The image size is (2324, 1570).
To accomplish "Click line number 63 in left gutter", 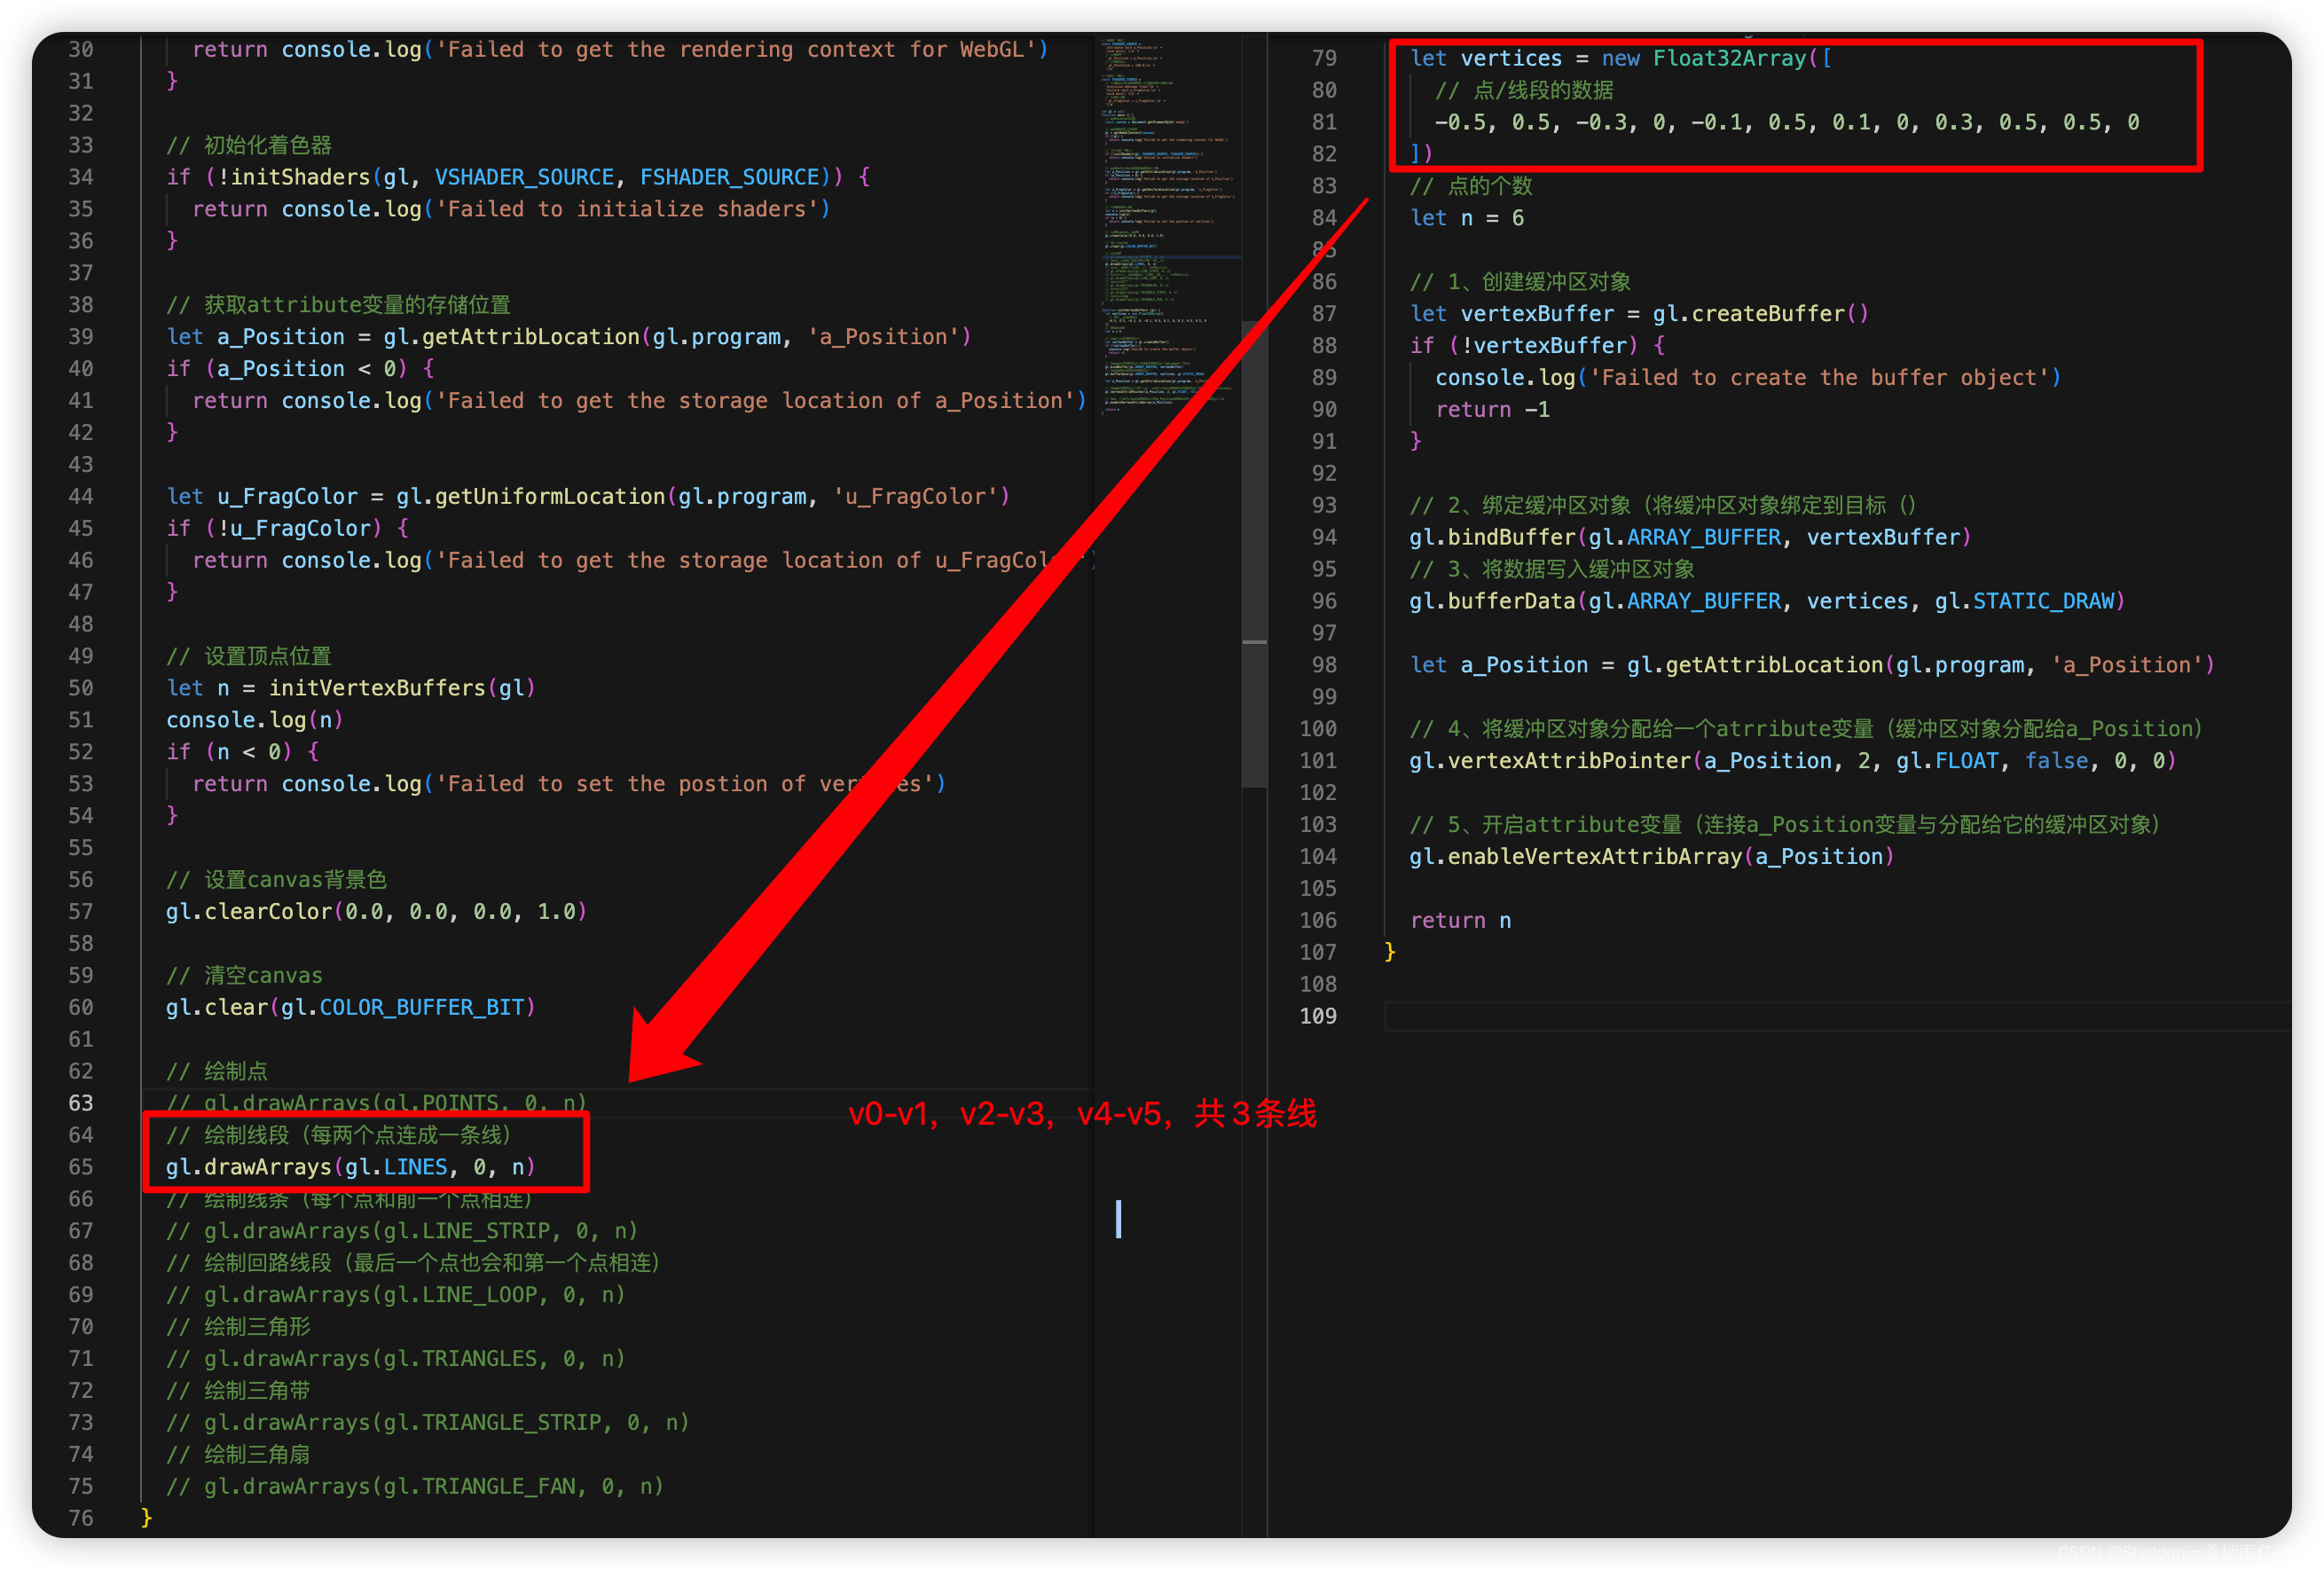I will pos(81,1103).
